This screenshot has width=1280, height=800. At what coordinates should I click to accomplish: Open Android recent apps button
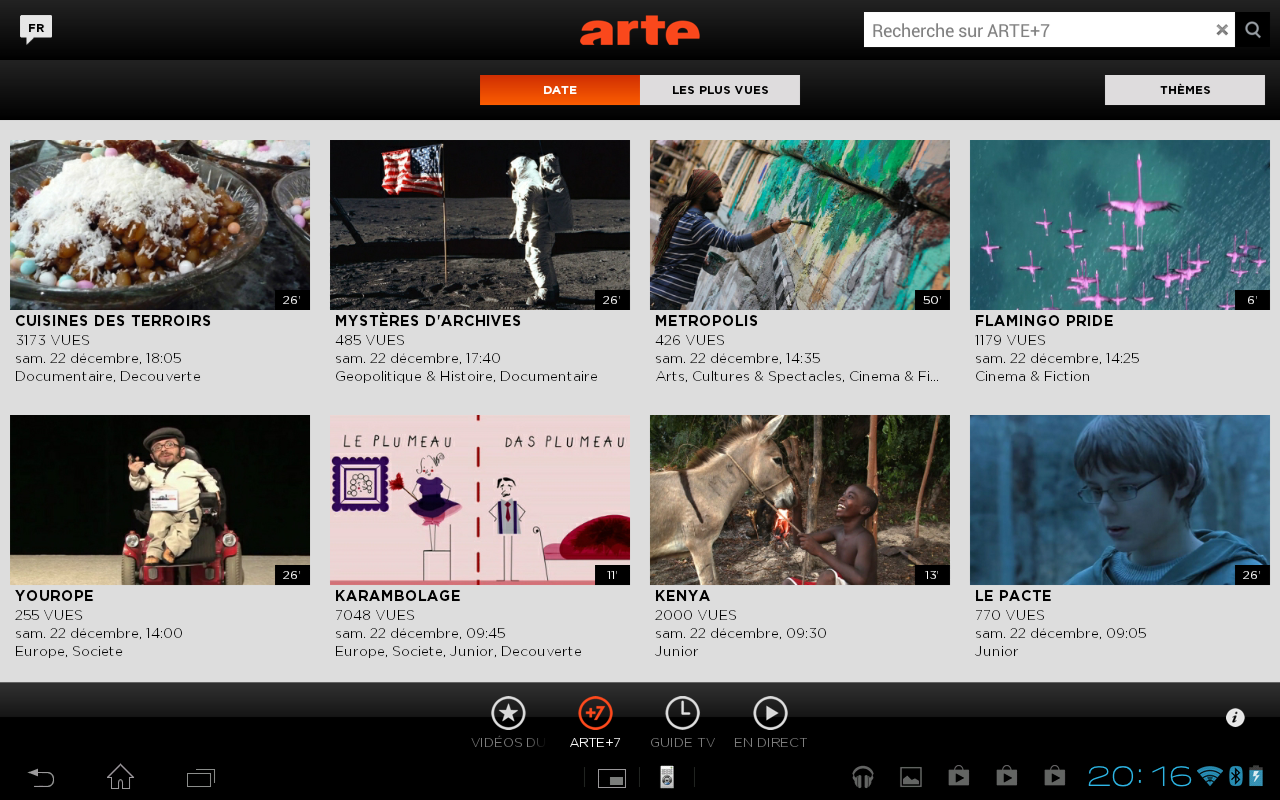click(x=201, y=777)
